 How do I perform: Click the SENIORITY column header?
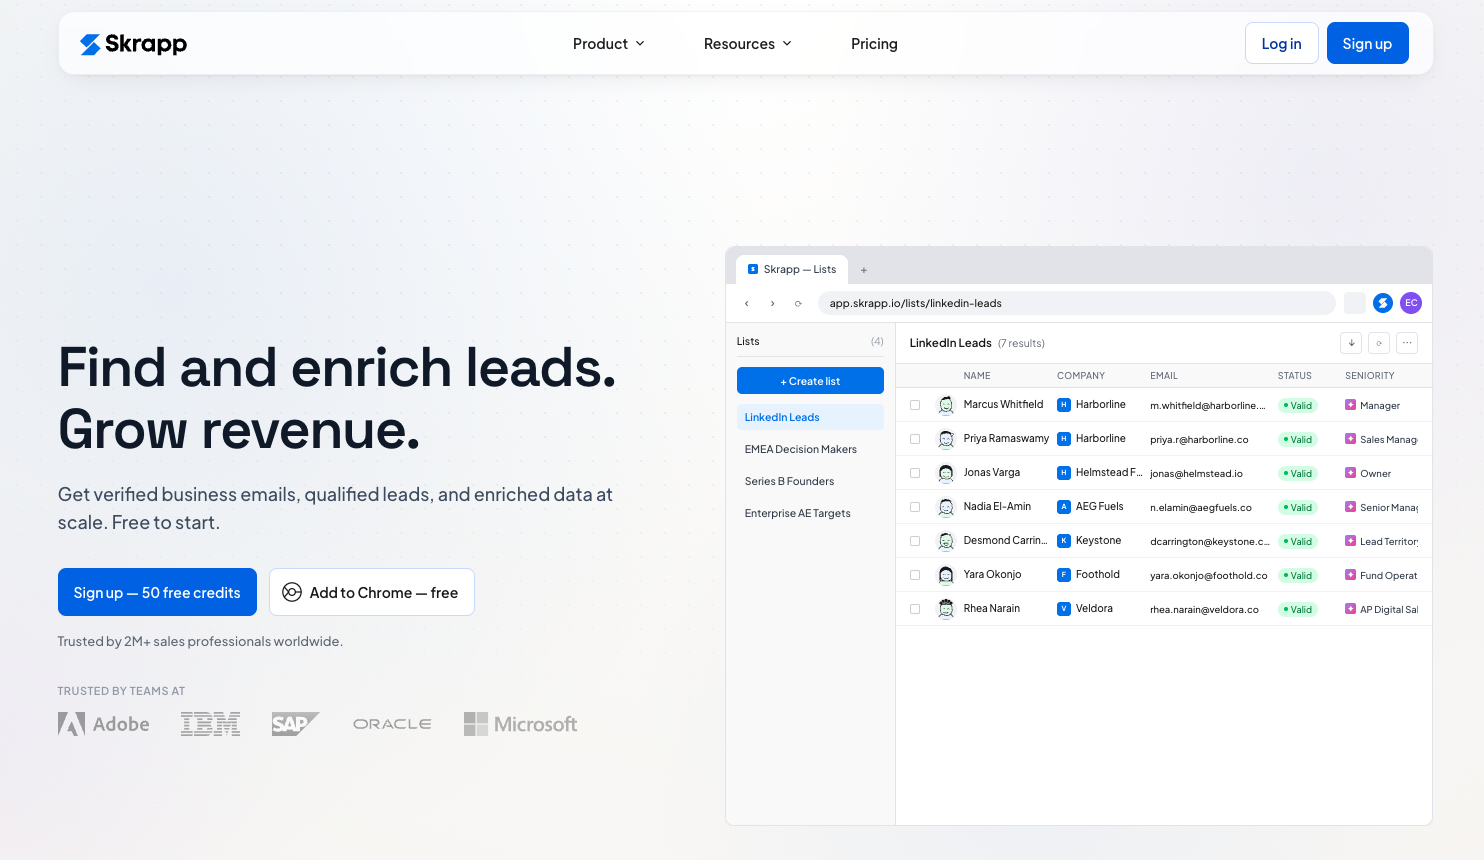pyautogui.click(x=1369, y=376)
